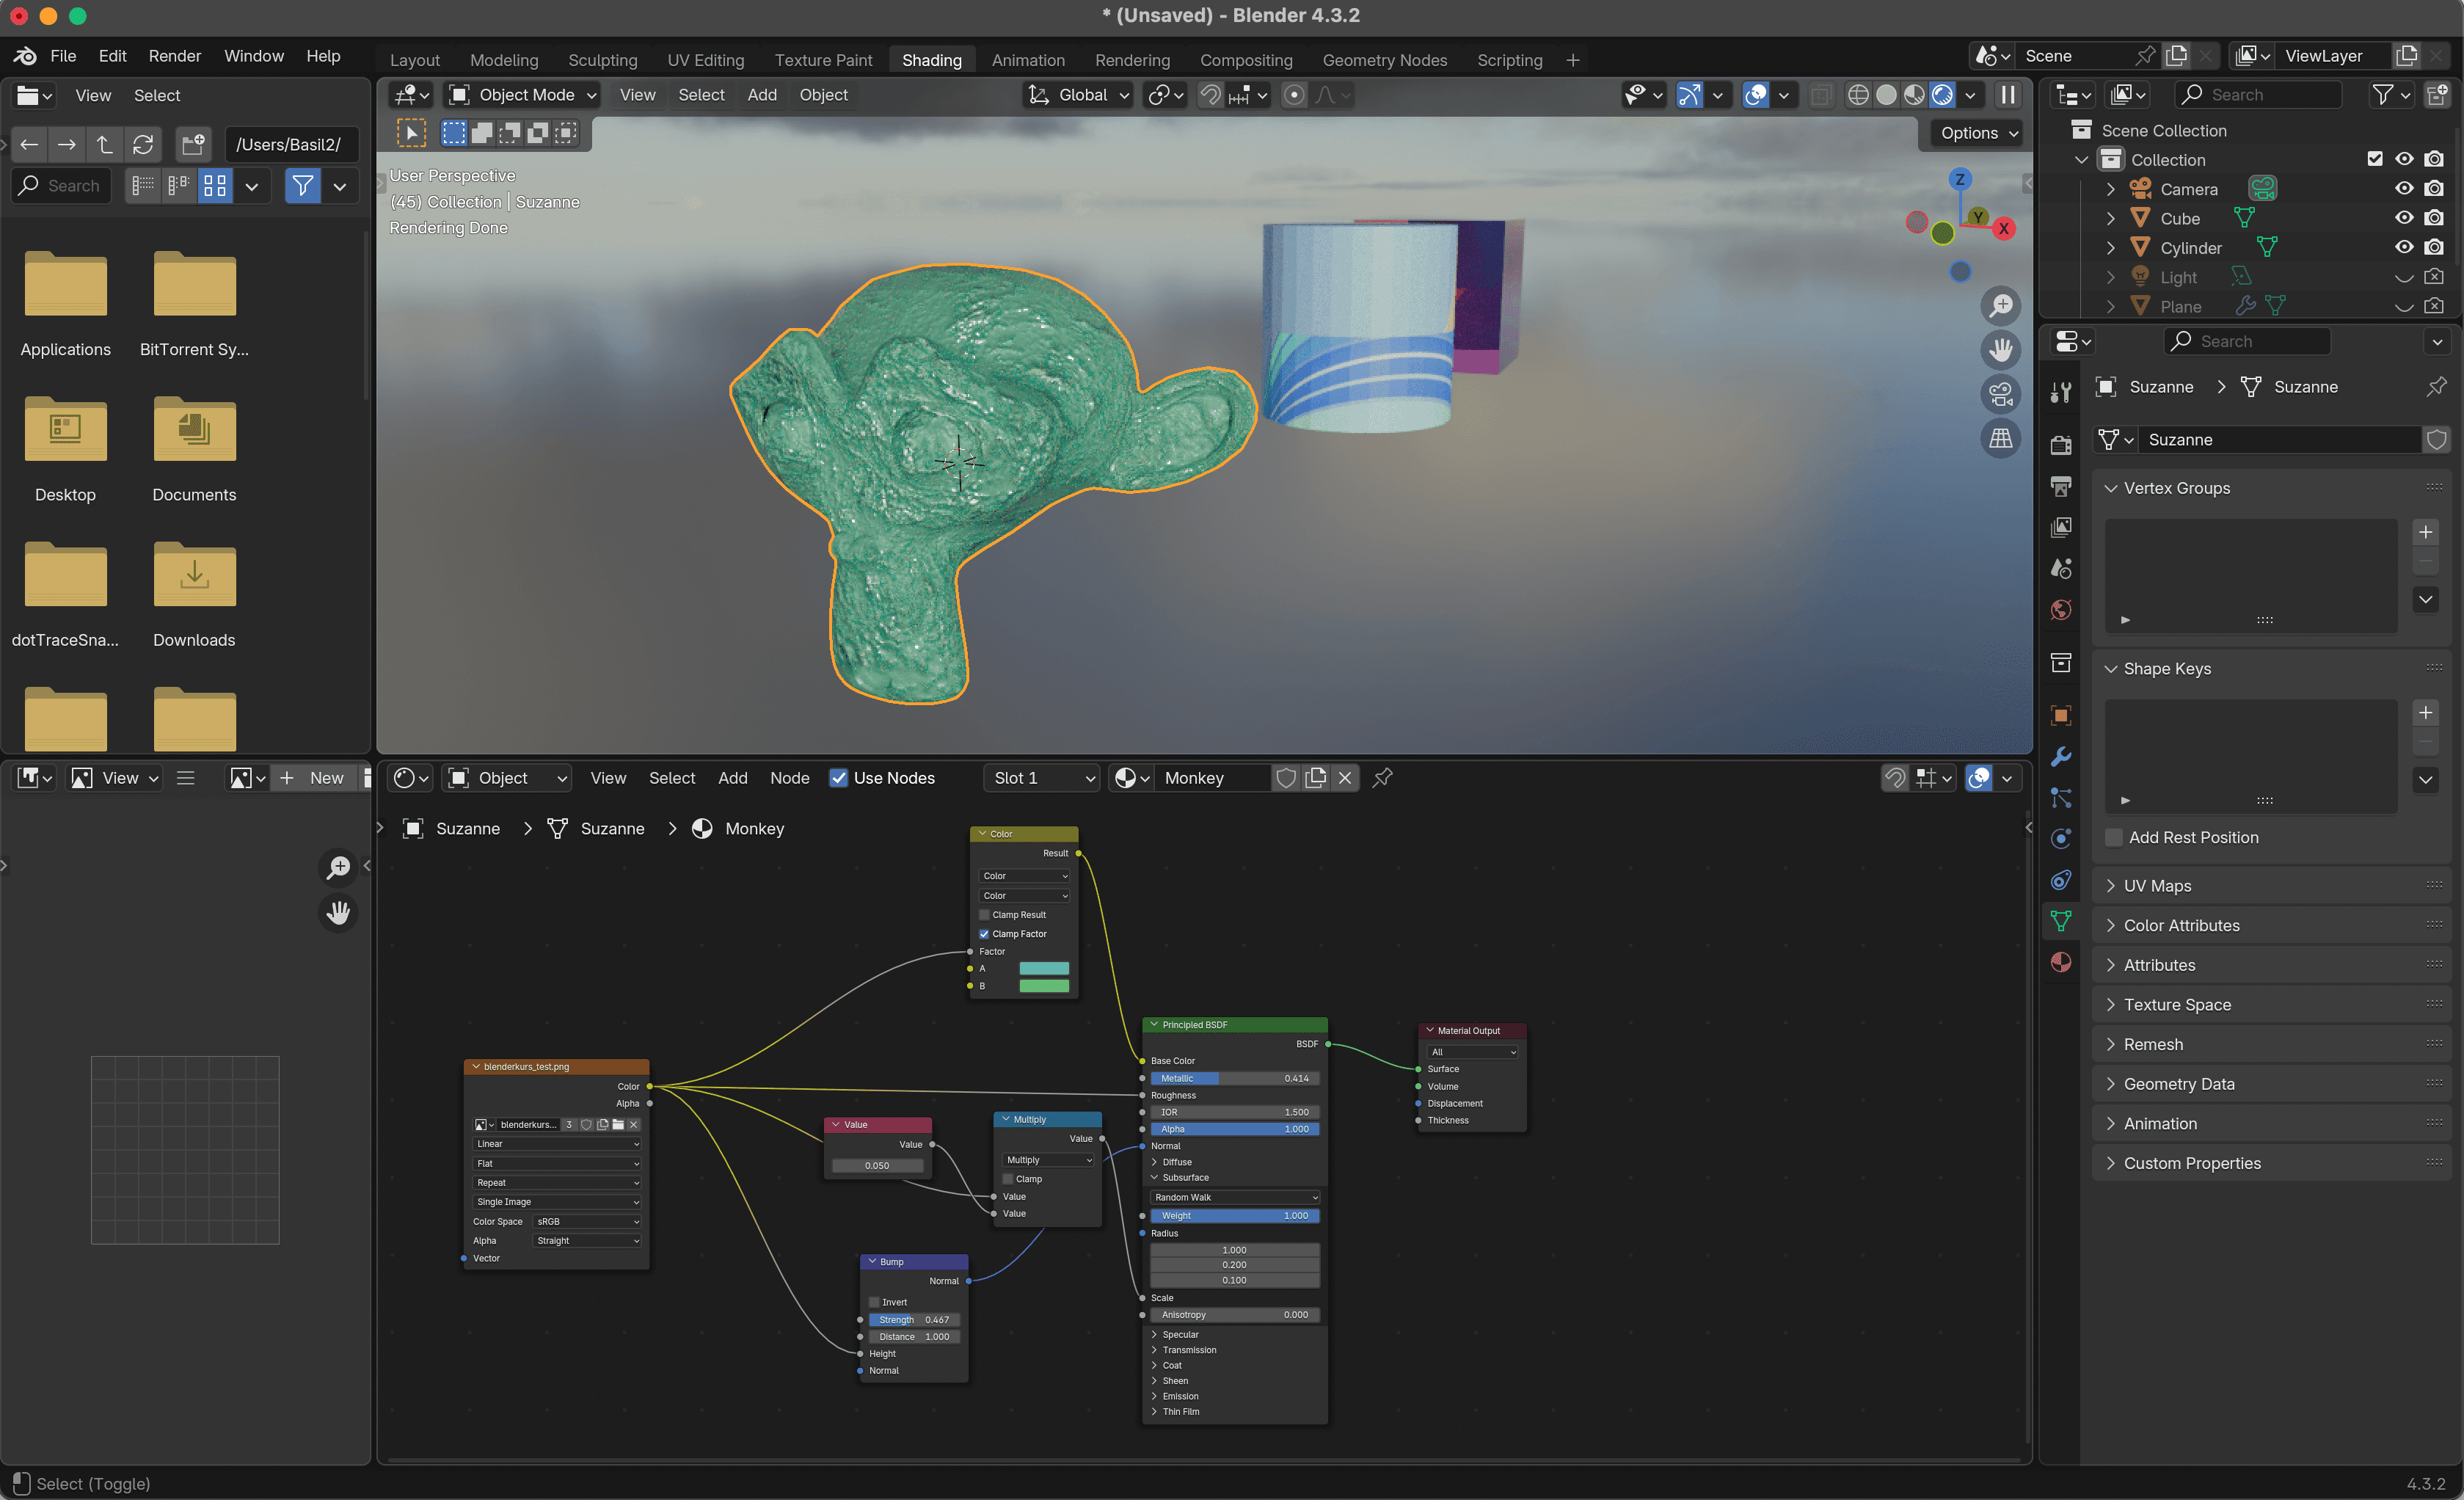Refresh the file browser listing
The height and width of the screenshot is (1500, 2464).
pyautogui.click(x=143, y=145)
